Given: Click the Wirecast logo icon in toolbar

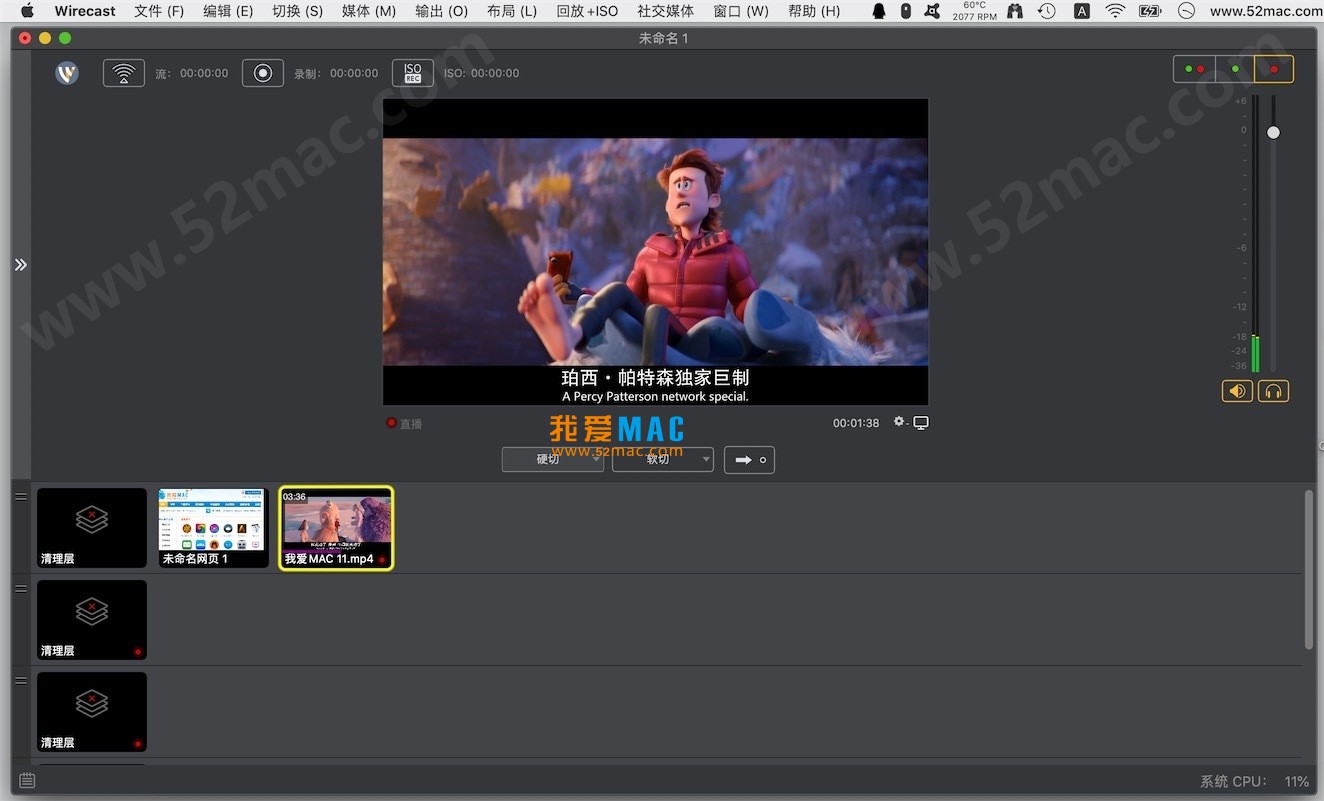Looking at the screenshot, I should click(x=67, y=73).
